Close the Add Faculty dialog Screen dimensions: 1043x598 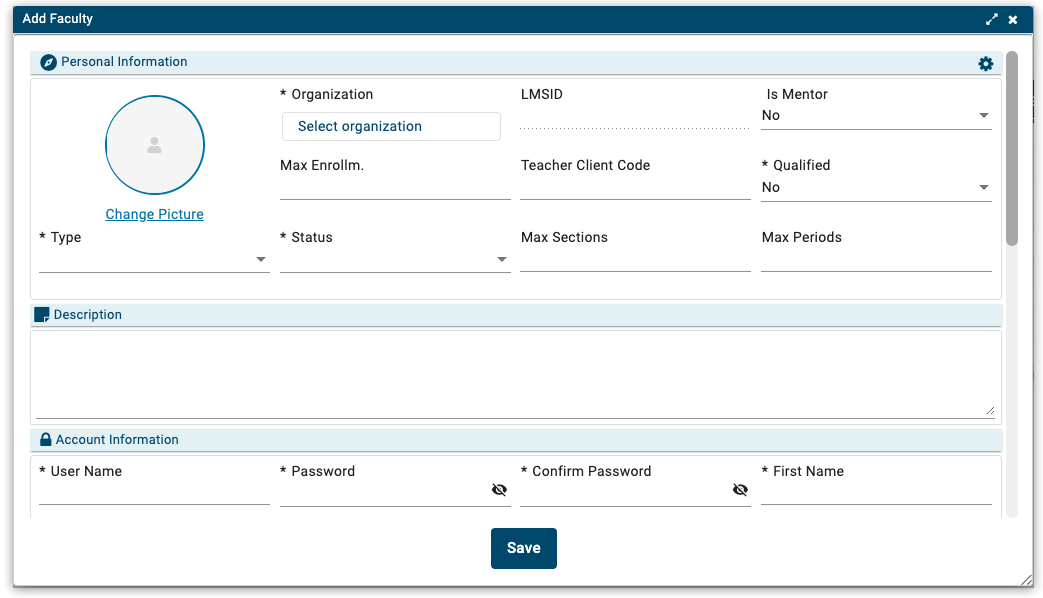[x=1013, y=19]
